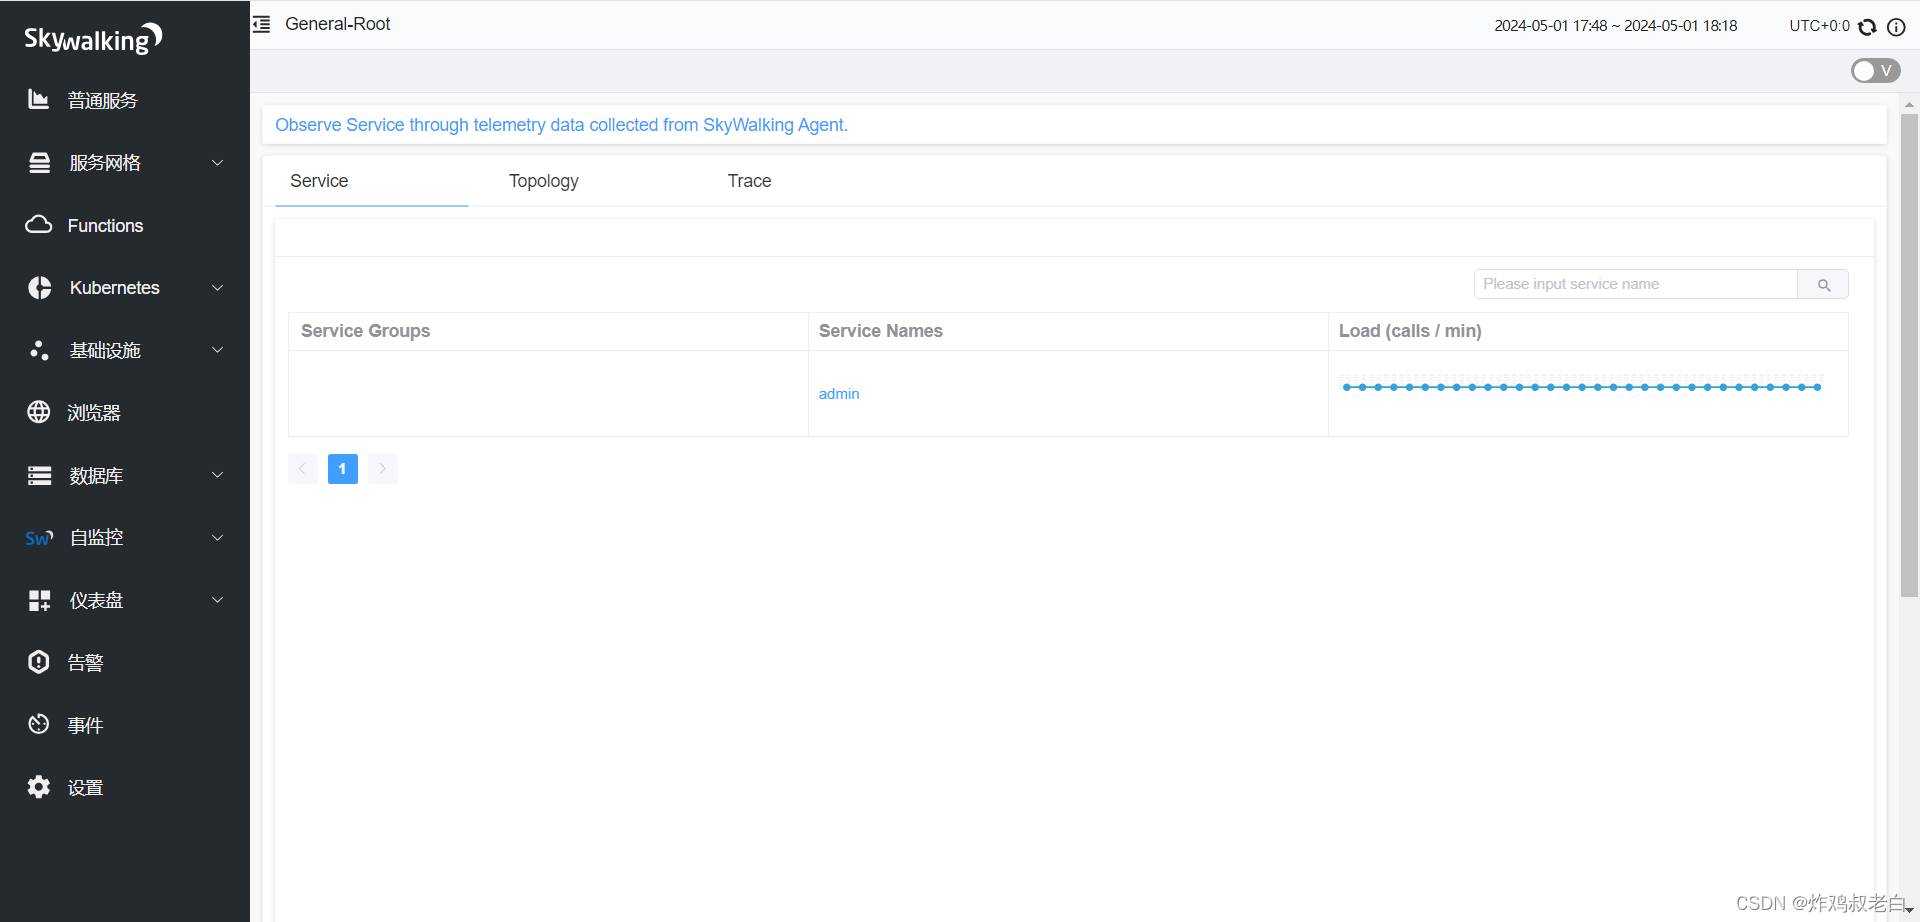Open the 普通服务 chart icon
The width and height of the screenshot is (1920, 922).
(38, 99)
